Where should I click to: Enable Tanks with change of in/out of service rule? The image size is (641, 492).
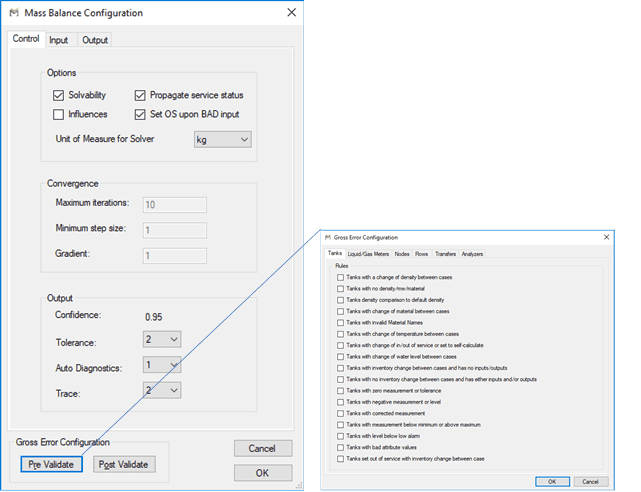(340, 346)
